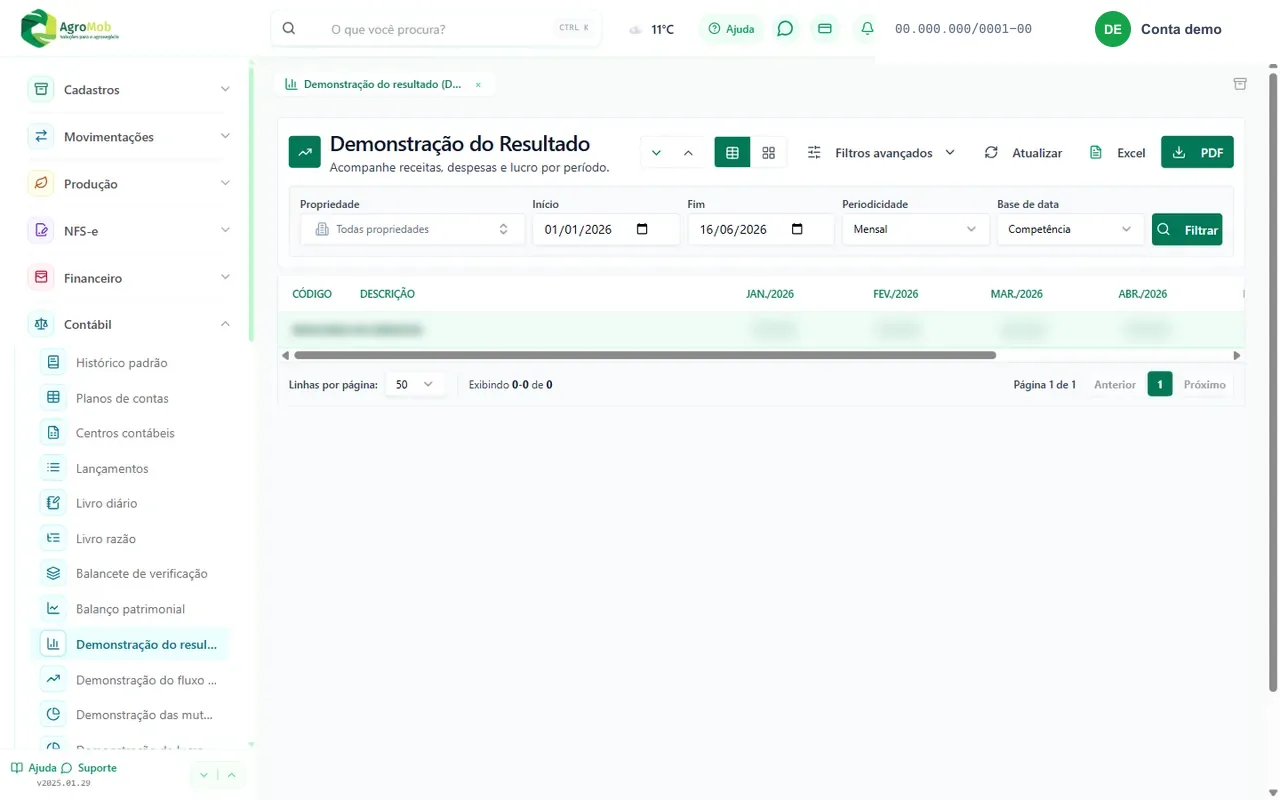Open the Base de data dropdown

point(1070,229)
